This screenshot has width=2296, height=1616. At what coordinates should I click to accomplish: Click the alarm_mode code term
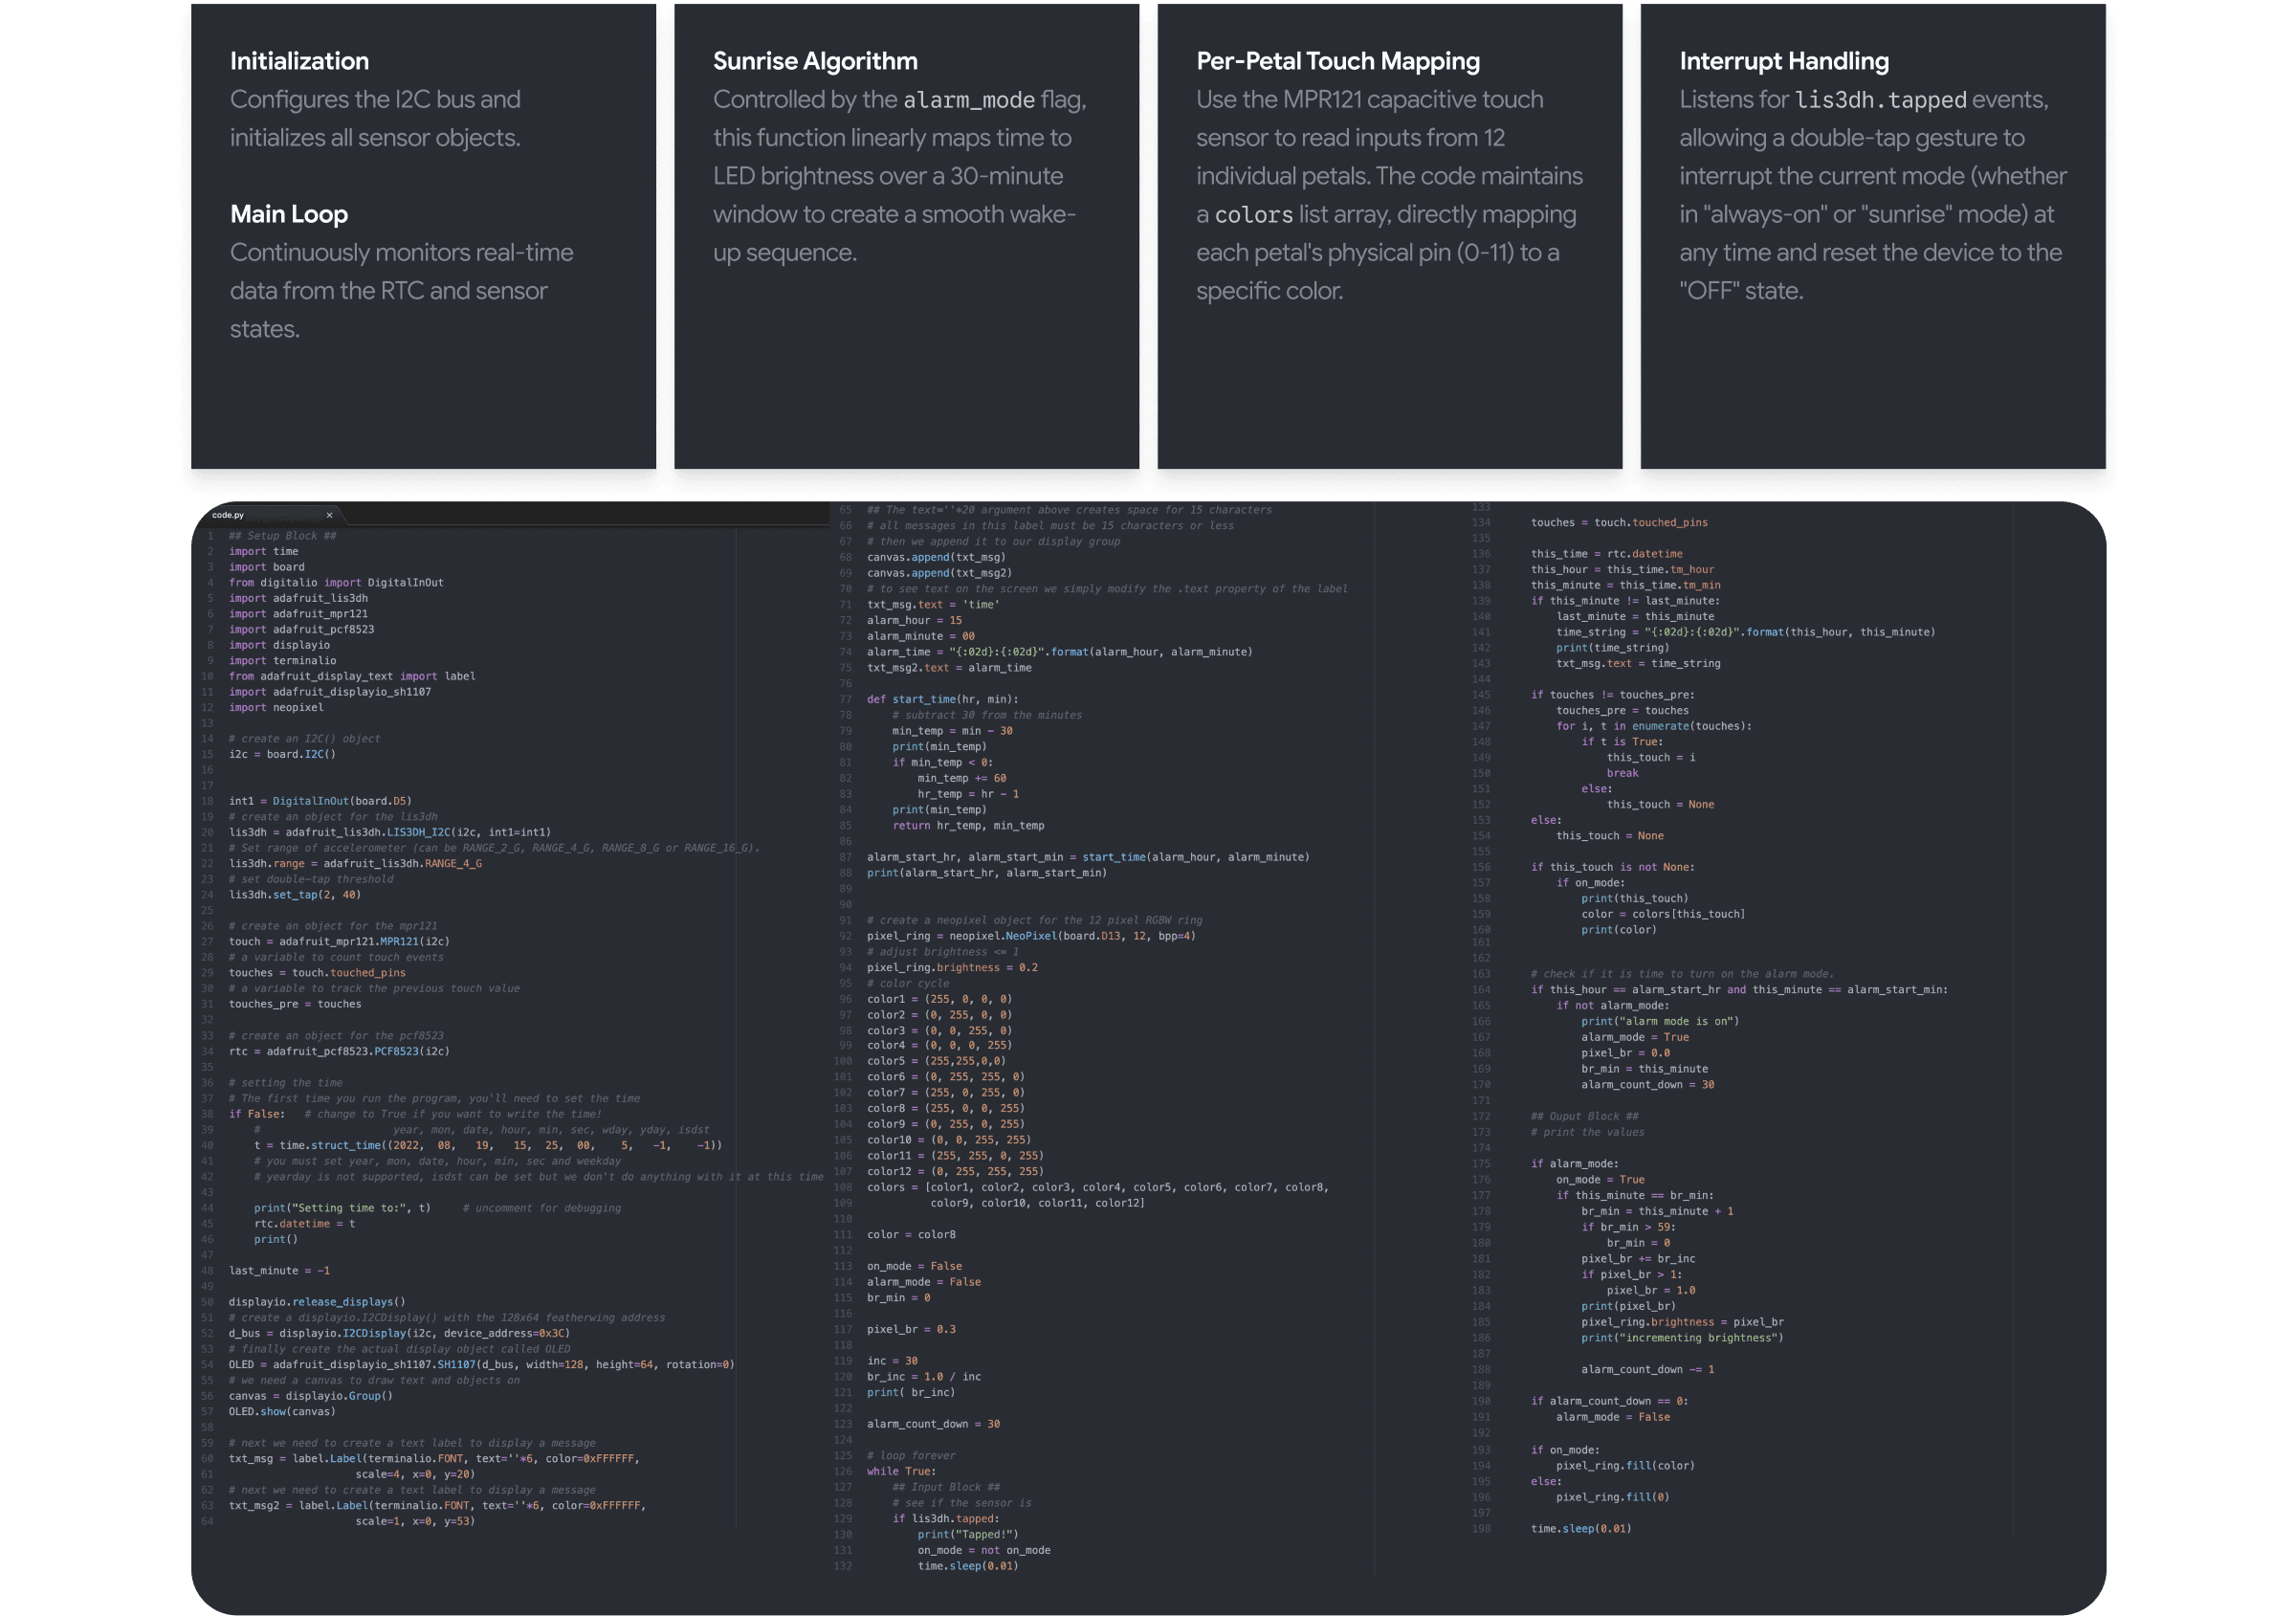[968, 100]
